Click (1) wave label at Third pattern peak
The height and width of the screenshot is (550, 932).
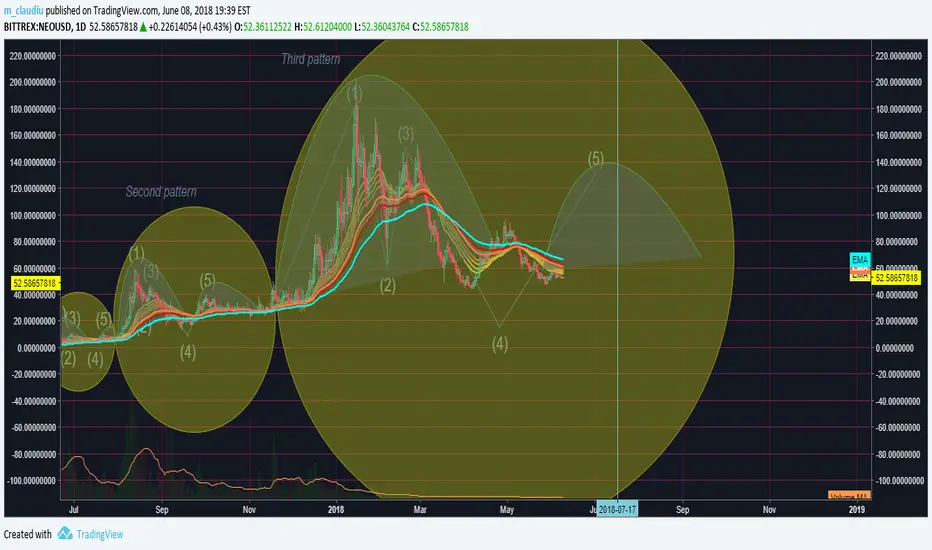[355, 93]
